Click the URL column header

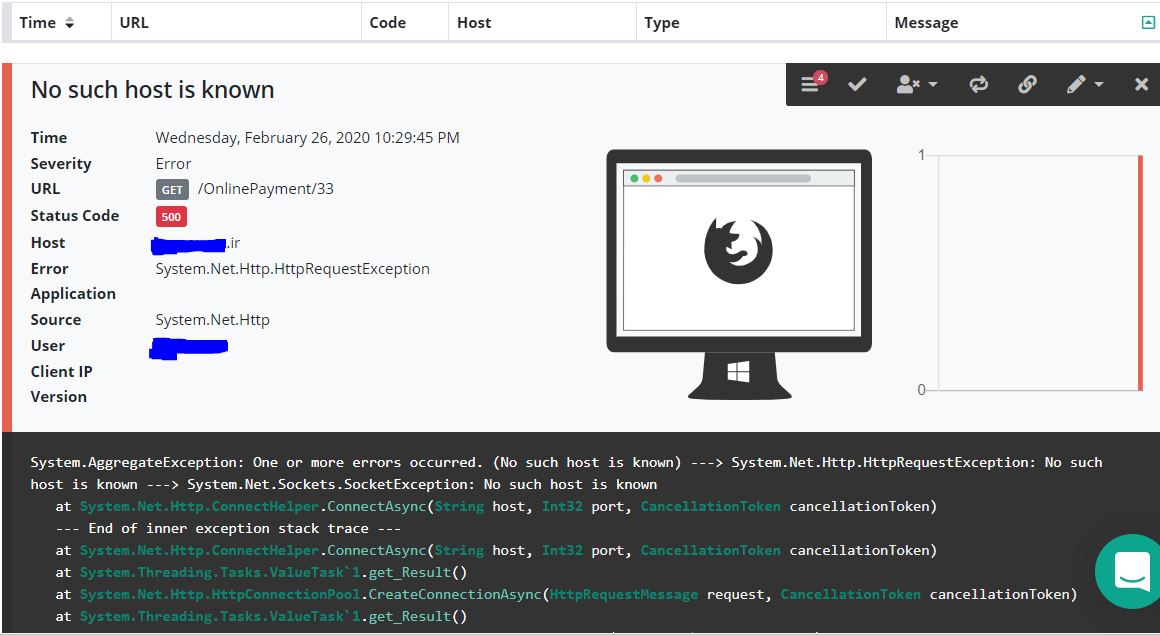click(x=134, y=22)
